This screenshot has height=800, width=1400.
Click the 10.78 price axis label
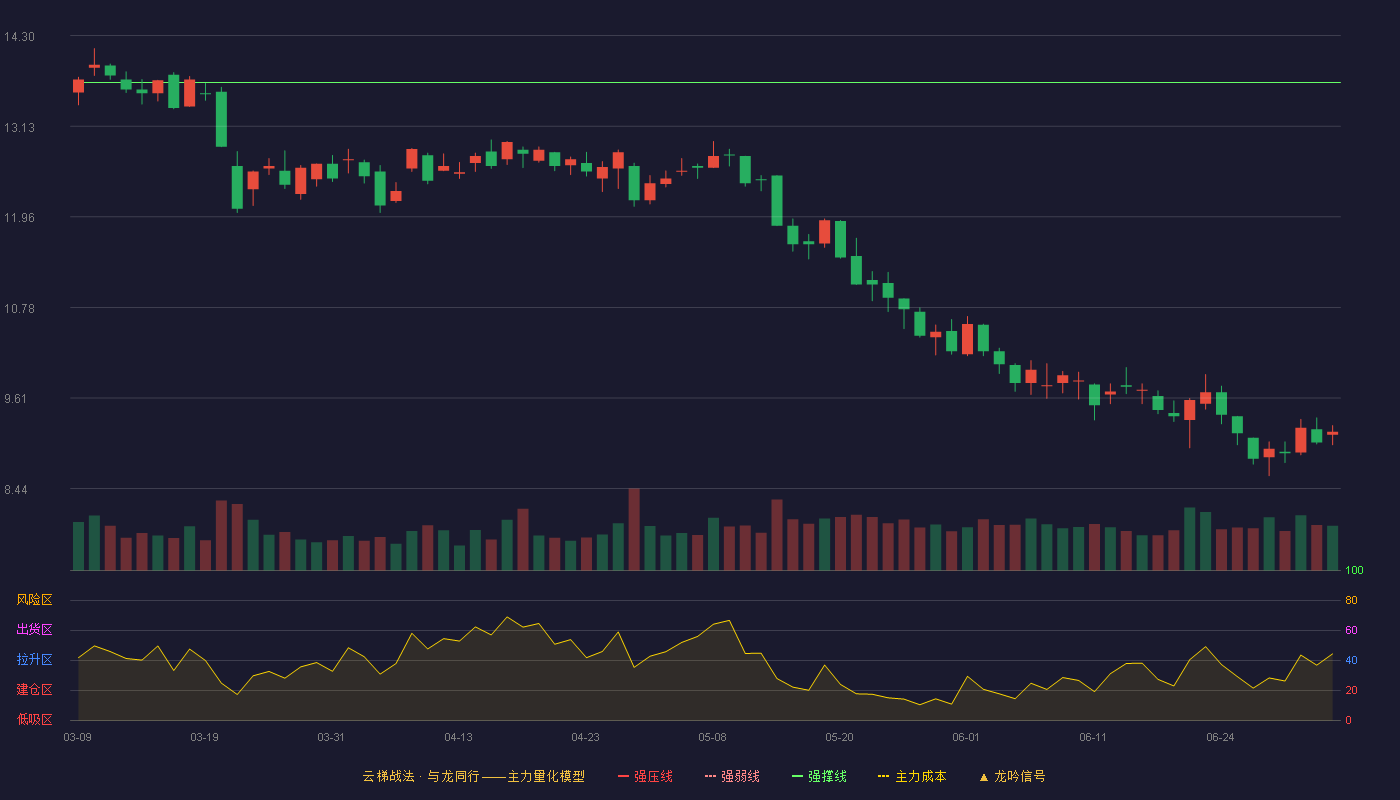[19, 308]
